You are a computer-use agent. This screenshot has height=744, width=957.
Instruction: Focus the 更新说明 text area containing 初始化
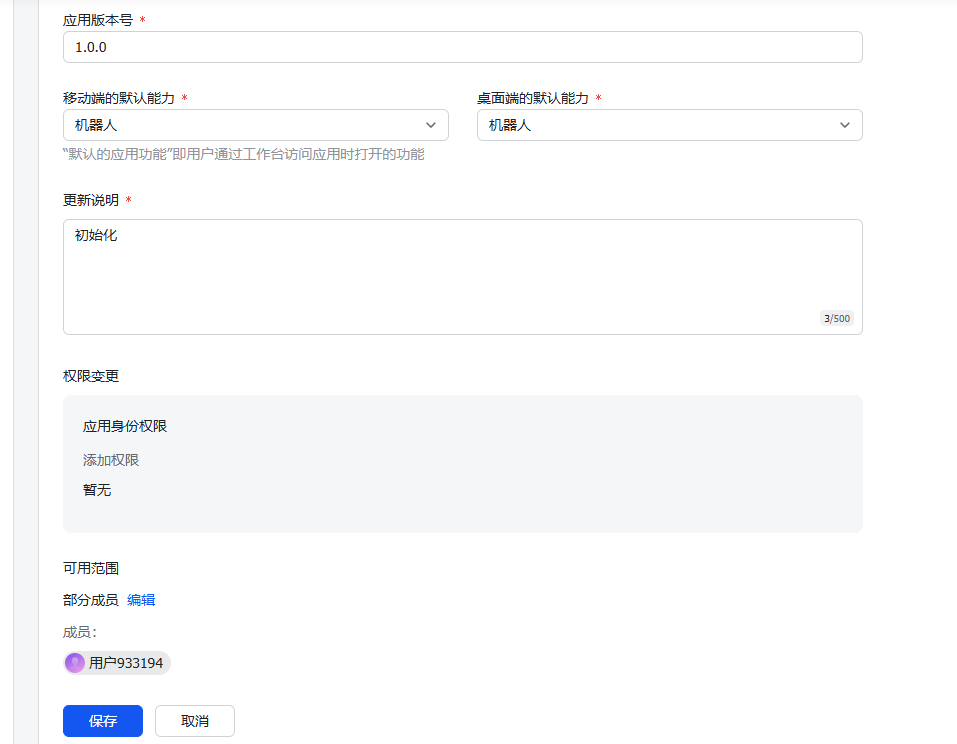(462, 276)
